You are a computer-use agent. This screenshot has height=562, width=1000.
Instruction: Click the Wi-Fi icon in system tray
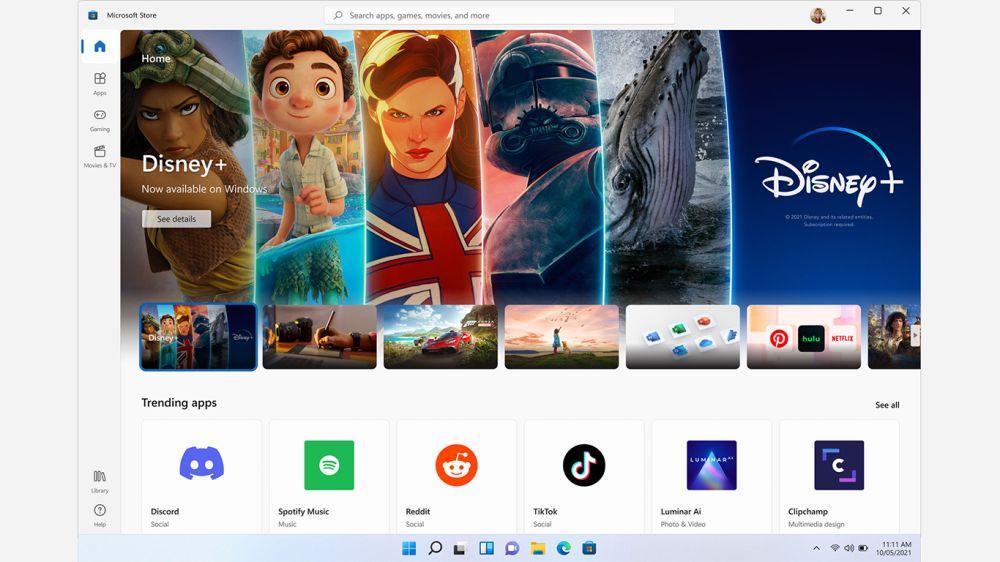pos(835,548)
